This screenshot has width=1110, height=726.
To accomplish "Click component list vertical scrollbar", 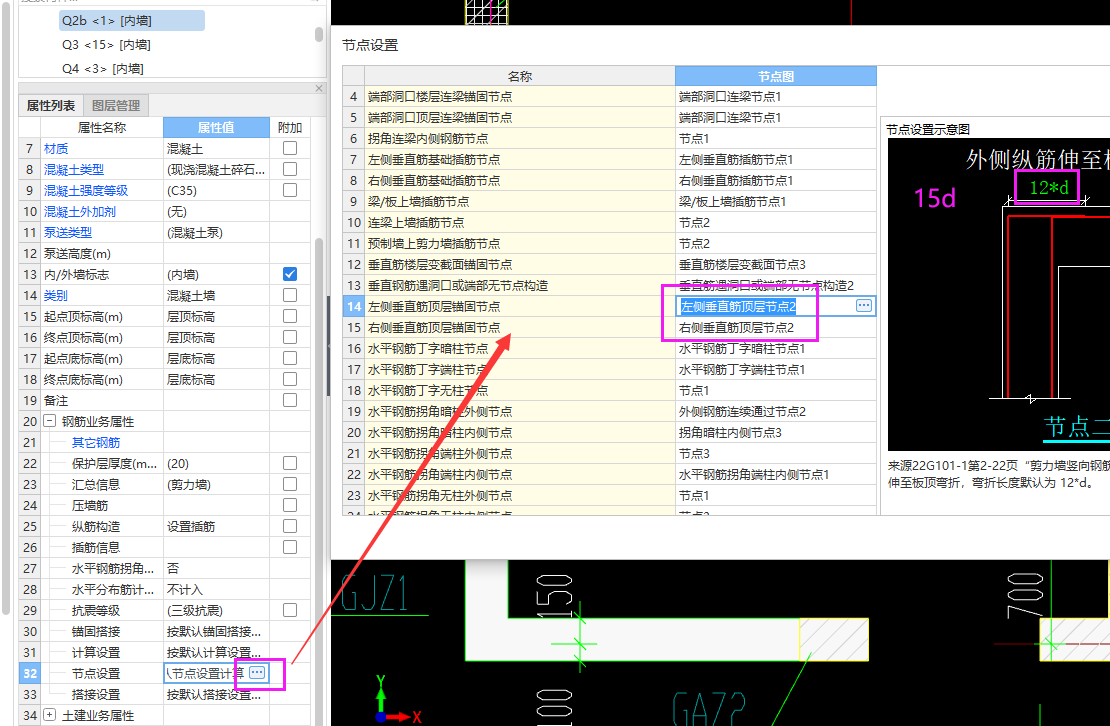I will point(319,35).
